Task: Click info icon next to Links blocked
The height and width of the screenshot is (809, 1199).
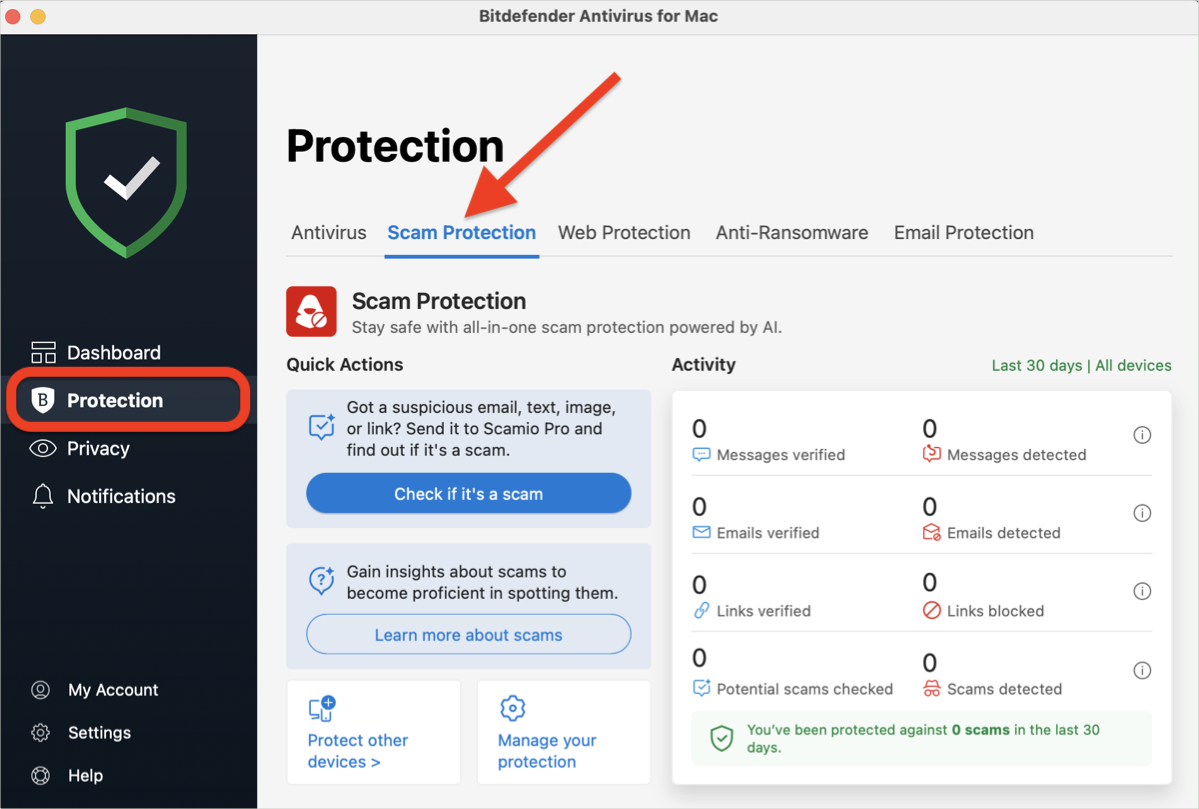Action: pyautogui.click(x=1142, y=591)
